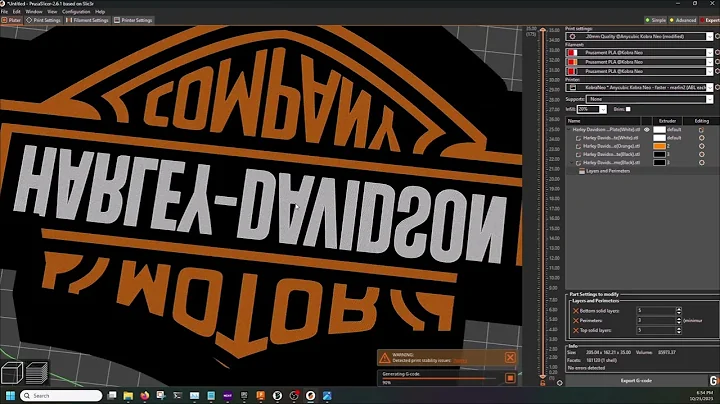Image resolution: width=720 pixels, height=404 pixels.
Task: Collapse the last (Black).stl part node
Action: pos(573,163)
